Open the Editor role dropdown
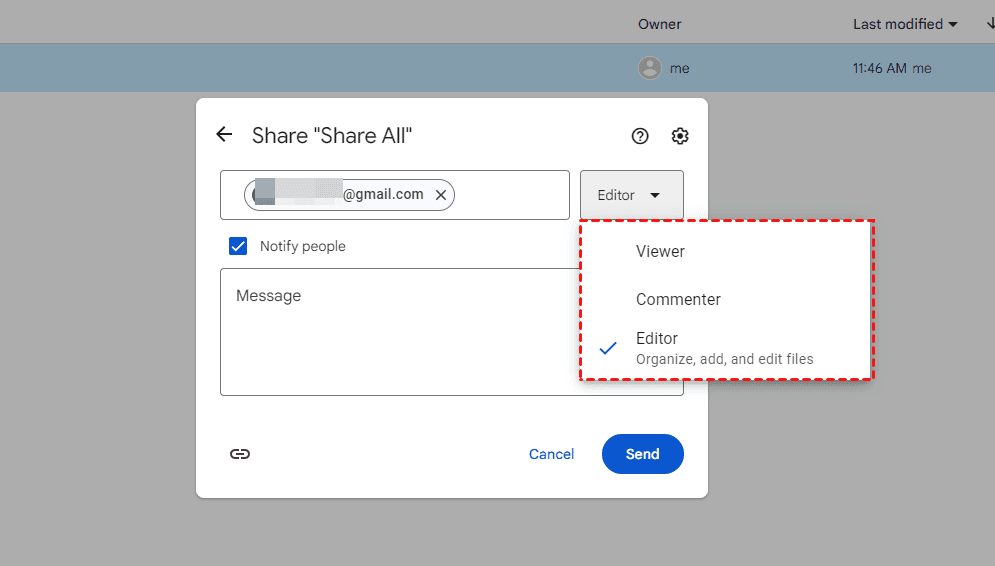This screenshot has width=995, height=566. pyautogui.click(x=631, y=195)
